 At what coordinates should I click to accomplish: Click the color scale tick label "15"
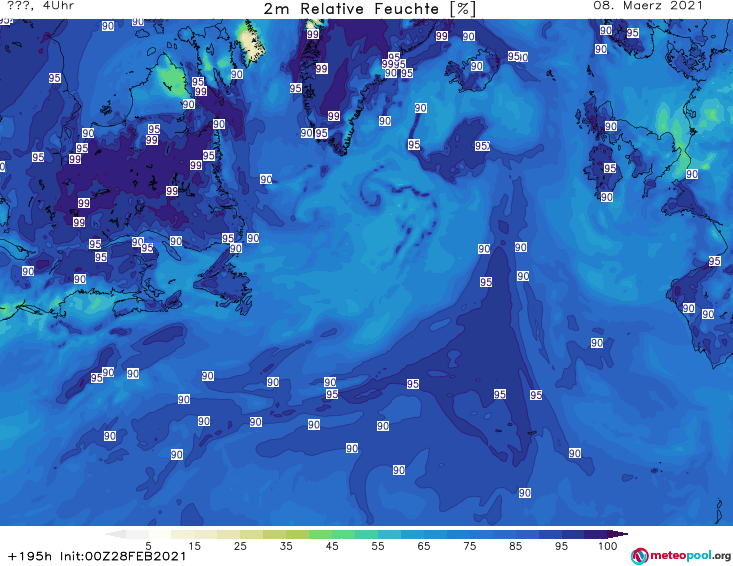coord(194,546)
